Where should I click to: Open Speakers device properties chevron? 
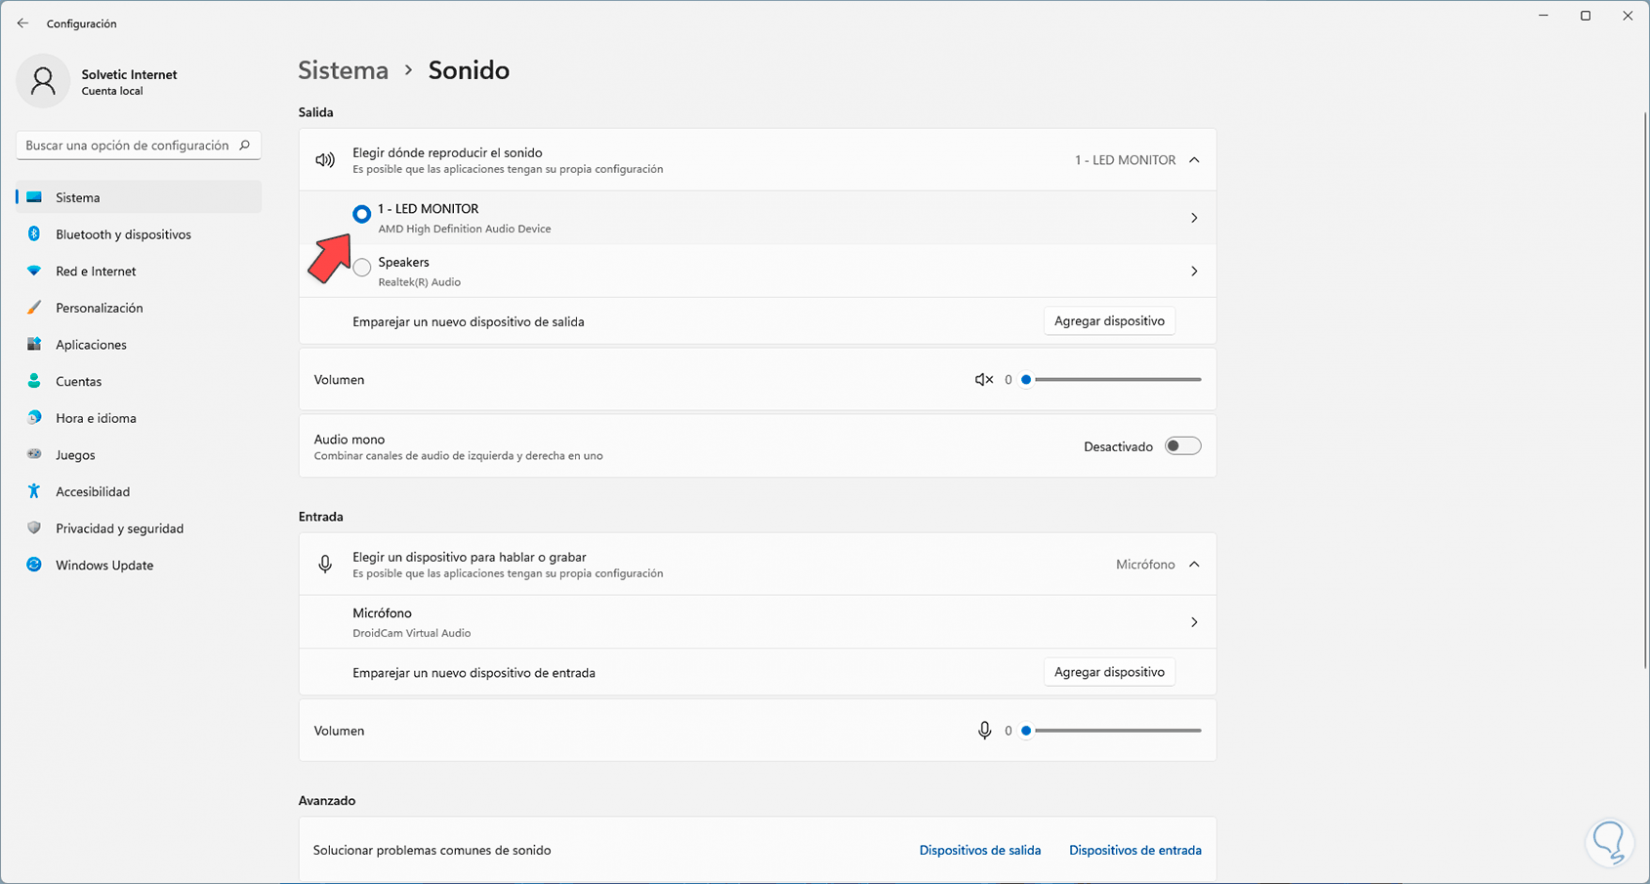point(1194,271)
